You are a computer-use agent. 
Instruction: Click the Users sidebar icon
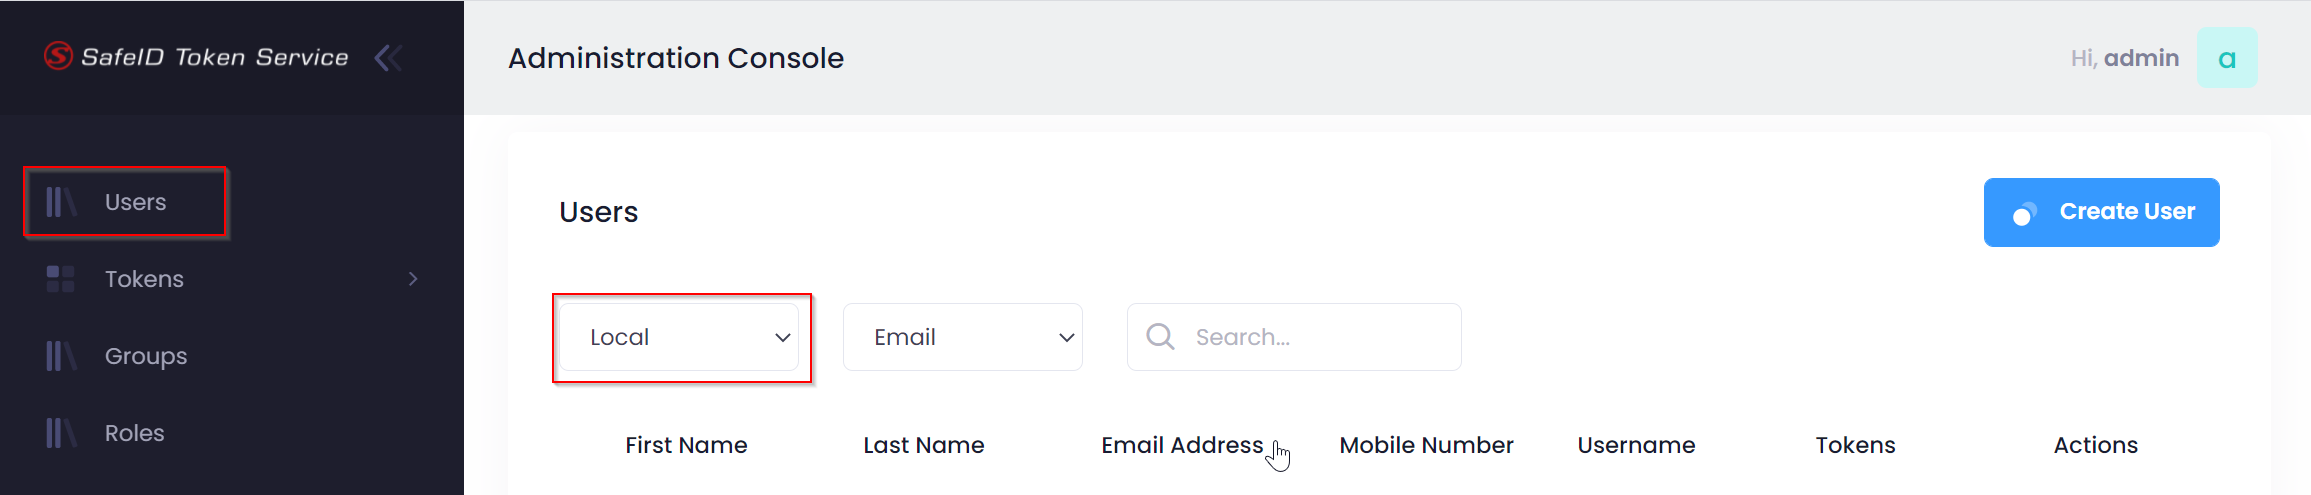point(60,202)
